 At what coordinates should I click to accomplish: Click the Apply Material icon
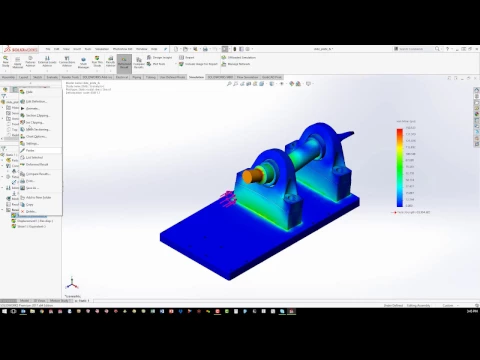coord(17,62)
